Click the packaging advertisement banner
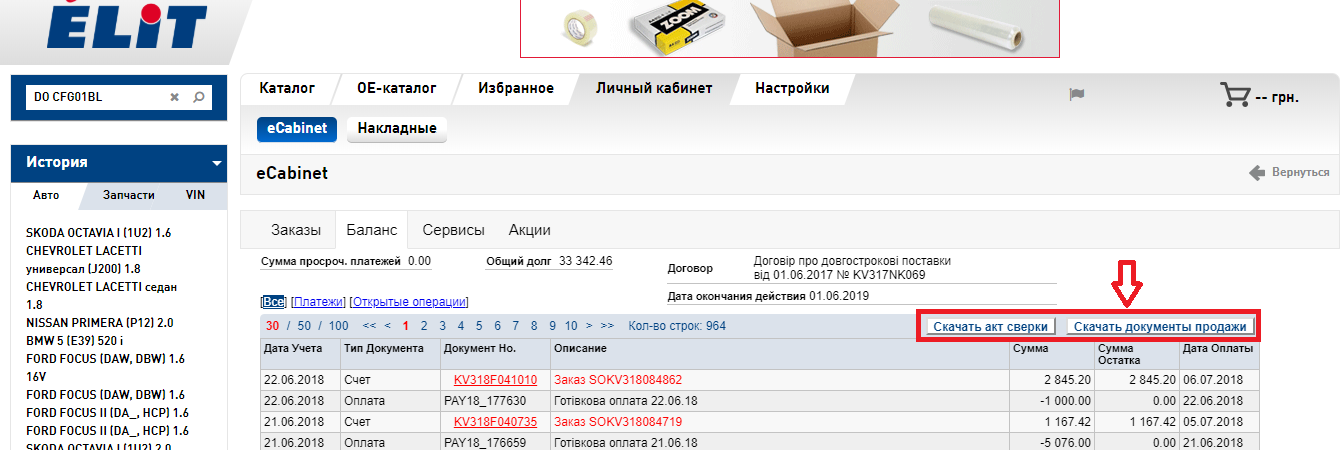Viewport: 1340px width, 450px height. click(789, 29)
